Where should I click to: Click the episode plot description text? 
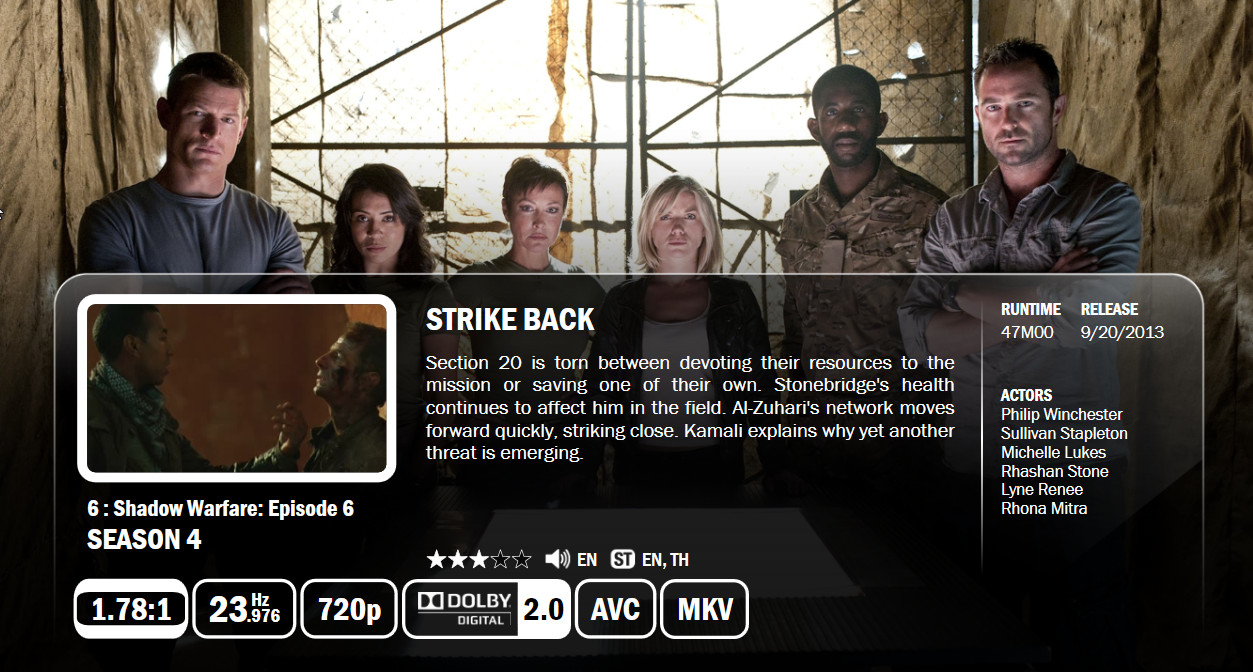pyautogui.click(x=690, y=407)
